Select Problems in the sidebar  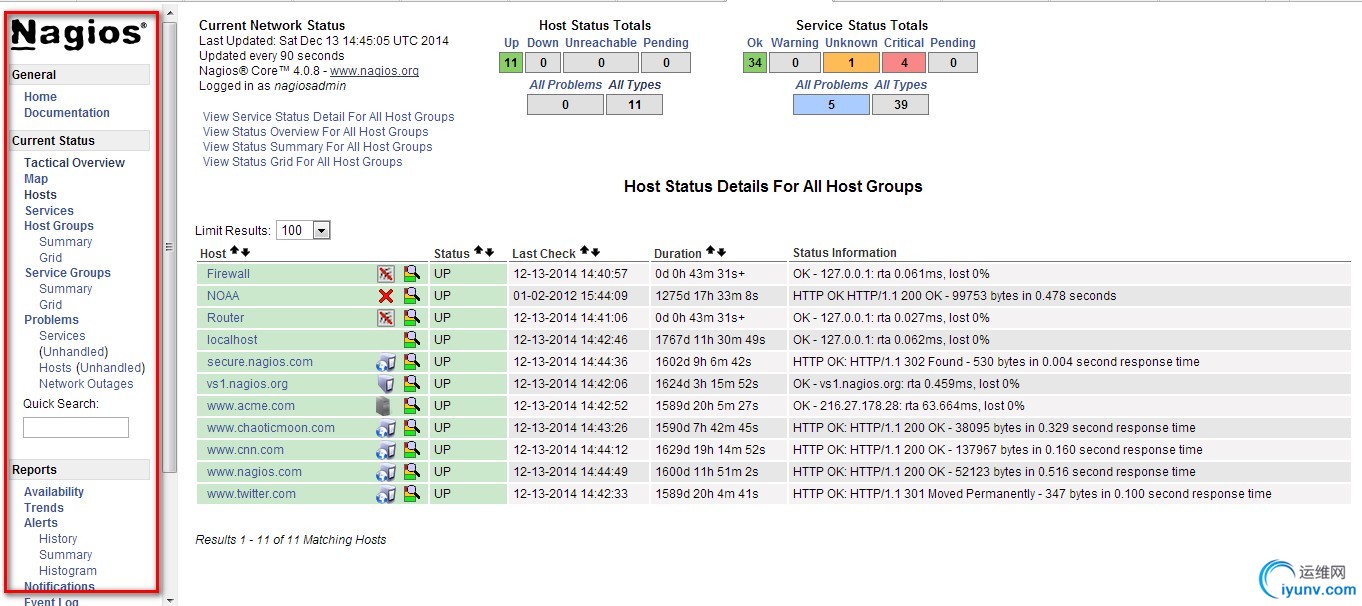52,320
